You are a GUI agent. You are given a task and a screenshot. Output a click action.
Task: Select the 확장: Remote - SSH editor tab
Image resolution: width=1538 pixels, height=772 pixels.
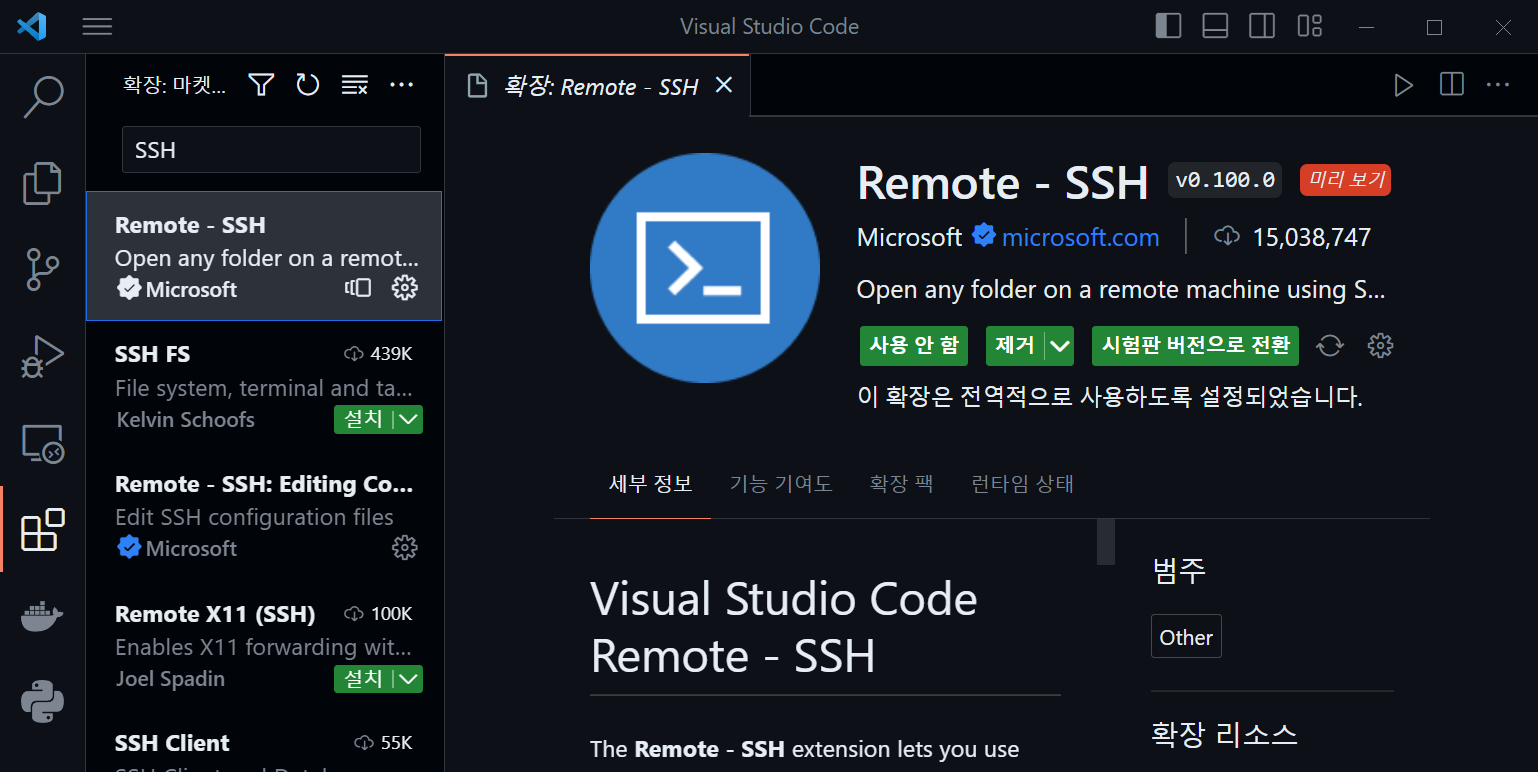(x=598, y=86)
